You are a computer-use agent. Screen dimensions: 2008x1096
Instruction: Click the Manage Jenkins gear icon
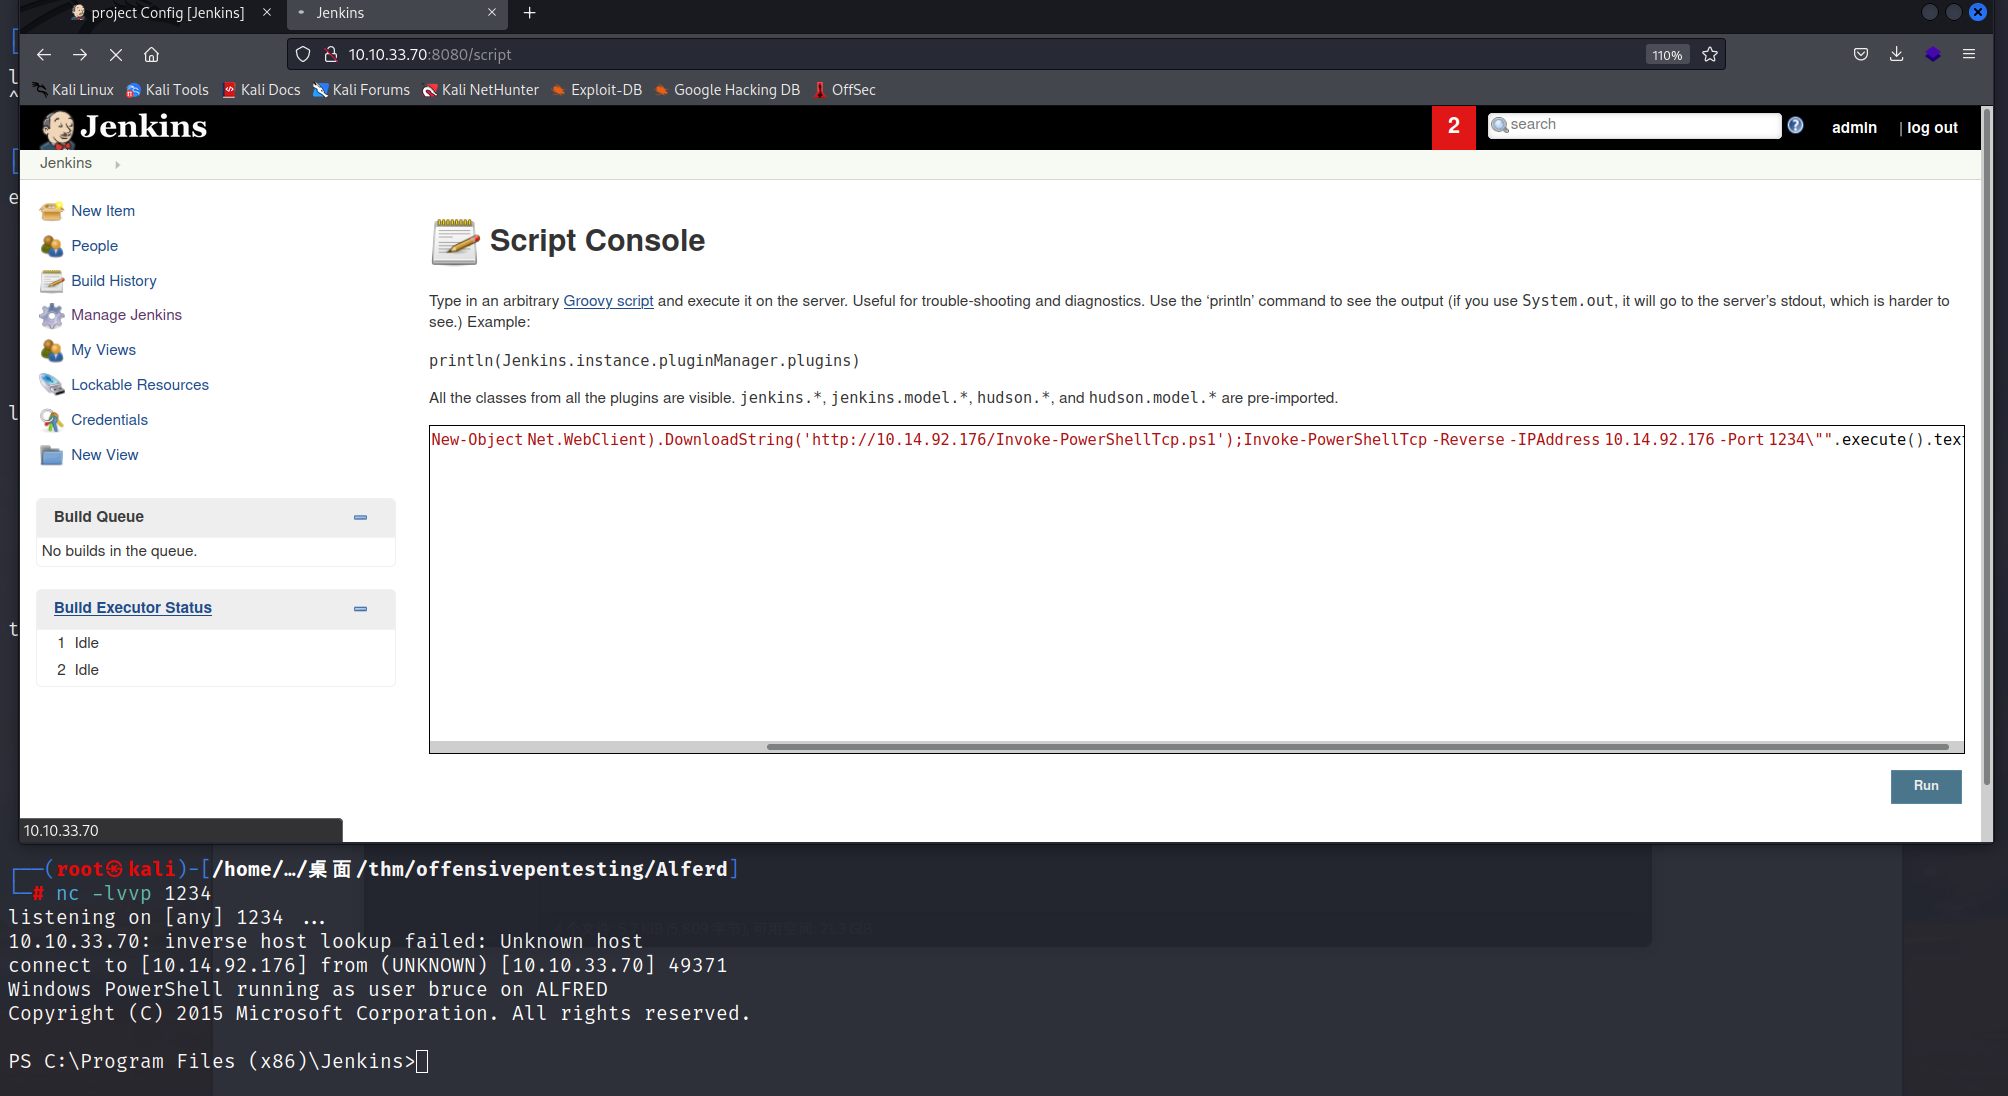52,316
